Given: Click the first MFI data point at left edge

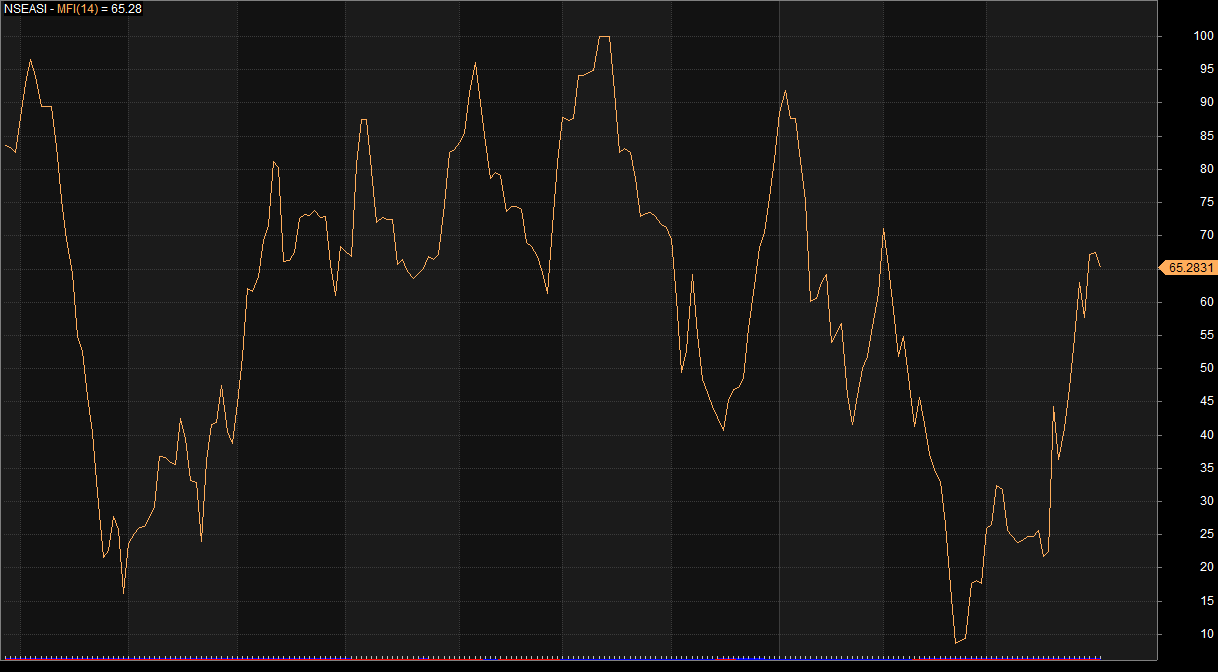Looking at the screenshot, I should coord(5,146).
